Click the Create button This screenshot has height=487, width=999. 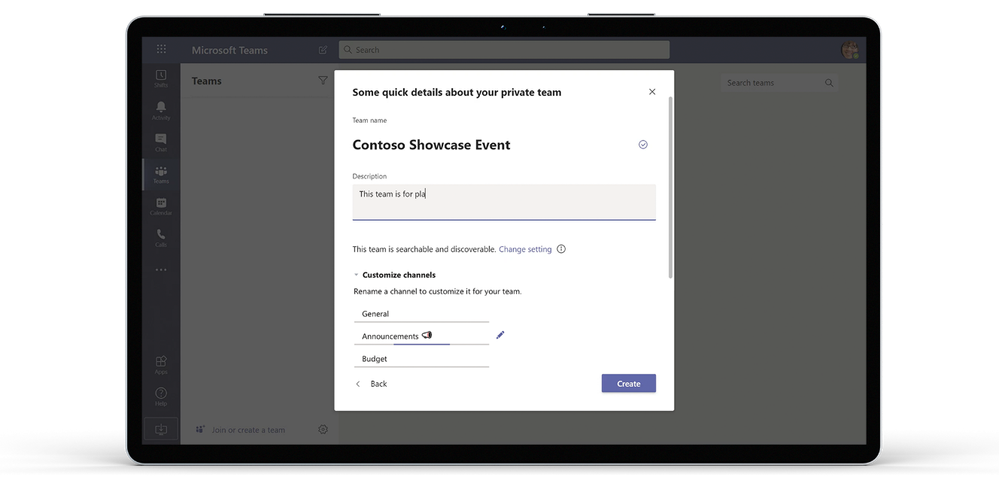point(628,384)
